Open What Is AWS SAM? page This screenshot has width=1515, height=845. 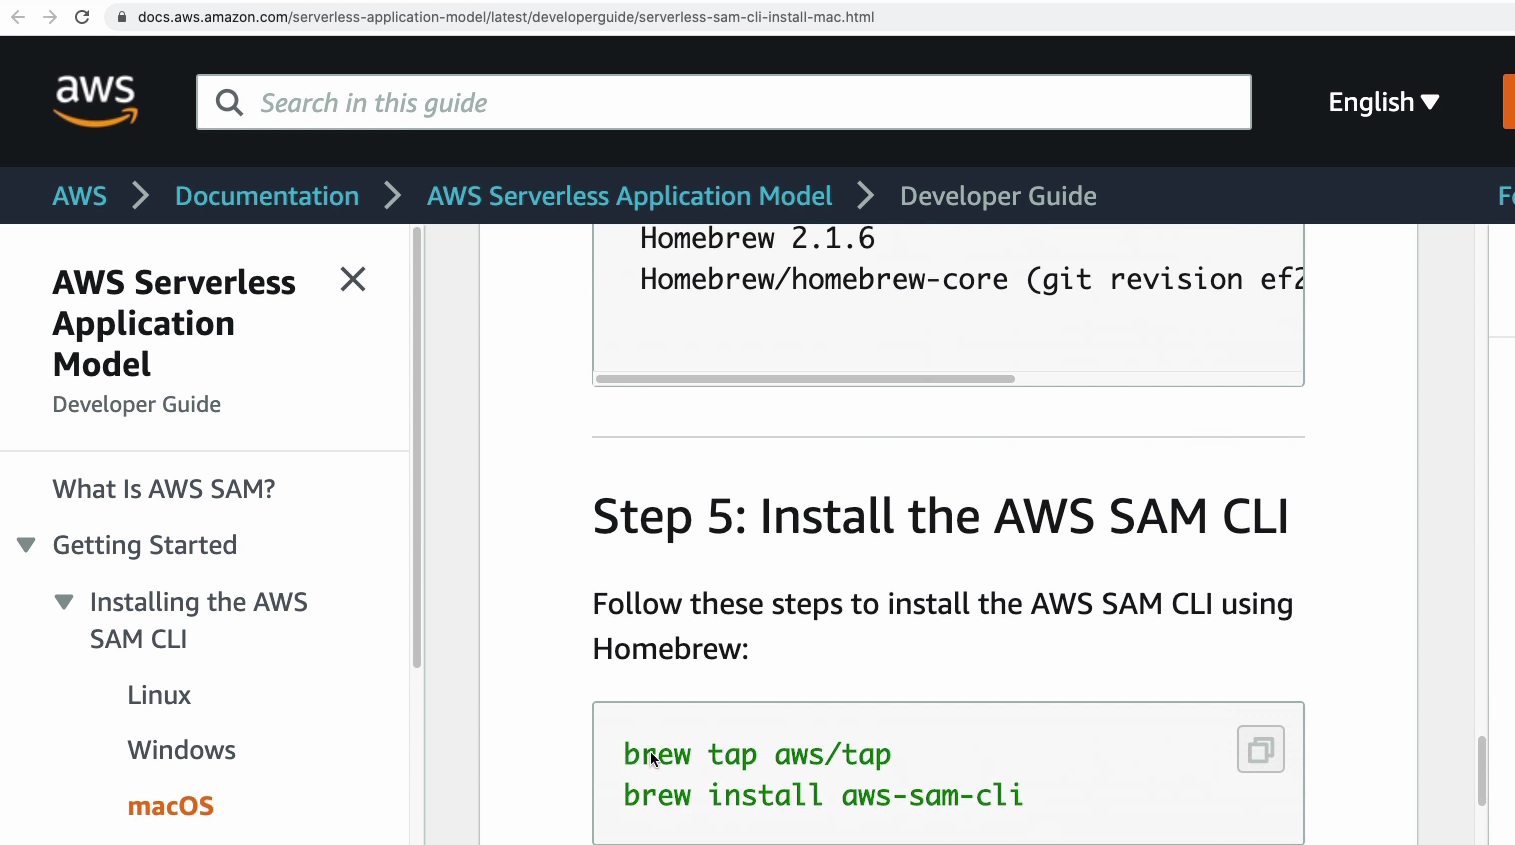tap(164, 489)
